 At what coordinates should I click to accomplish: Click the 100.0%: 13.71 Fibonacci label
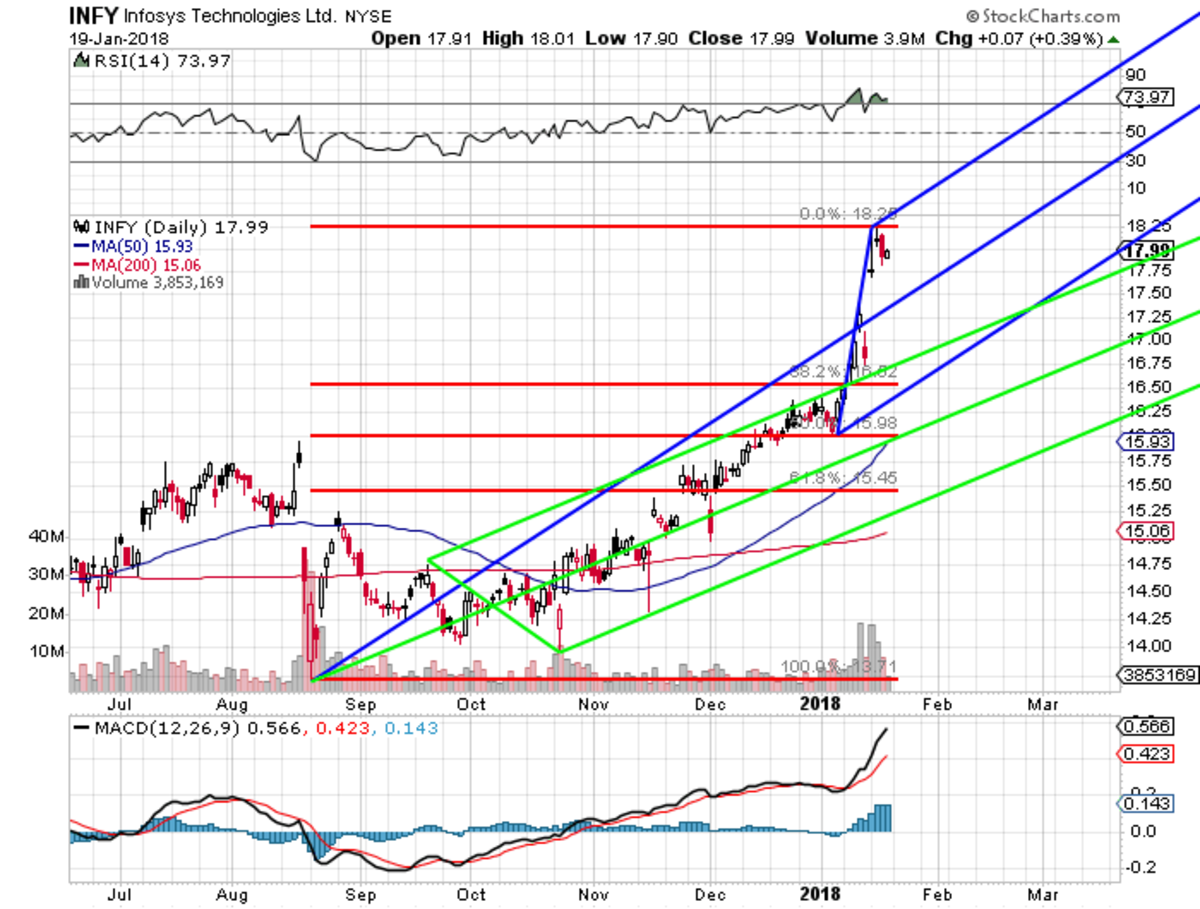(x=840, y=666)
